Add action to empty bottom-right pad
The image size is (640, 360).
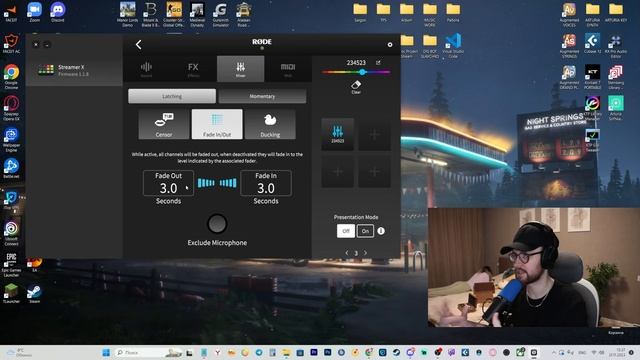pyautogui.click(x=374, y=171)
